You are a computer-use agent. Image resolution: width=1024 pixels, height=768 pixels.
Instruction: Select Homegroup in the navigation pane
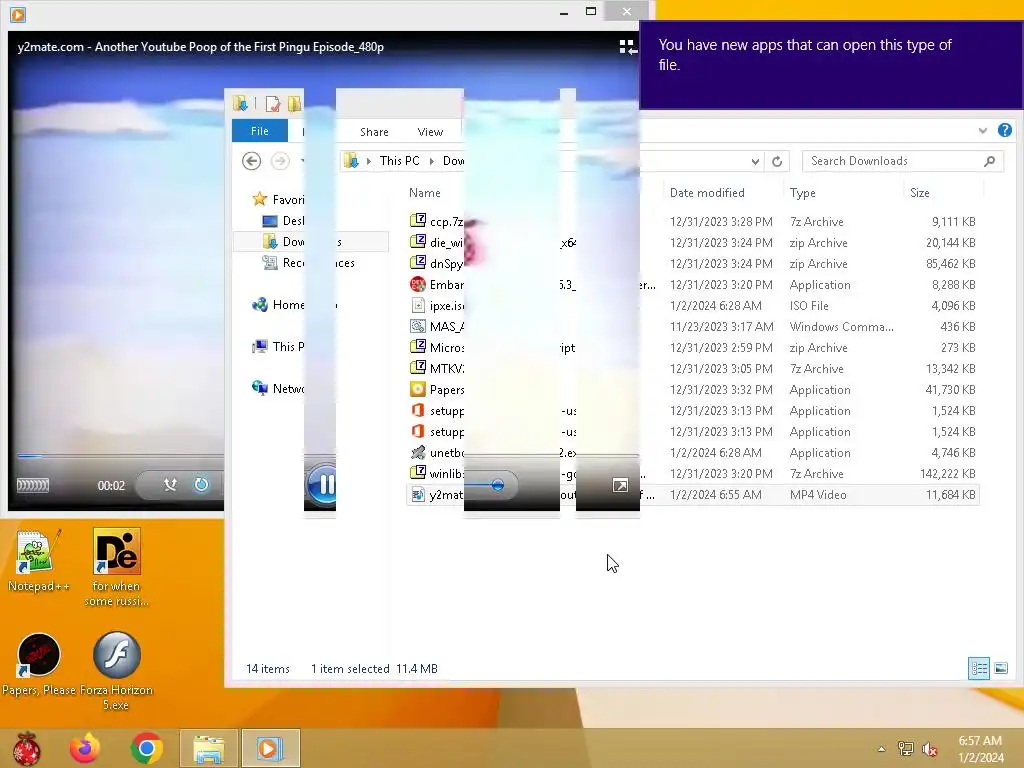[x=279, y=304]
